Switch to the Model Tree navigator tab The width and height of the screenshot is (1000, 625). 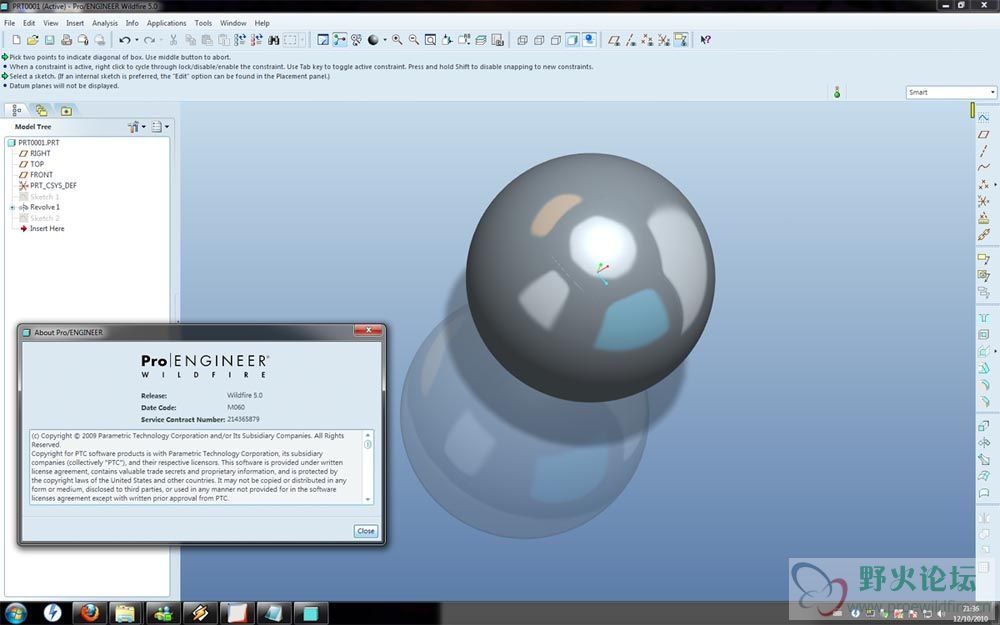(x=17, y=110)
